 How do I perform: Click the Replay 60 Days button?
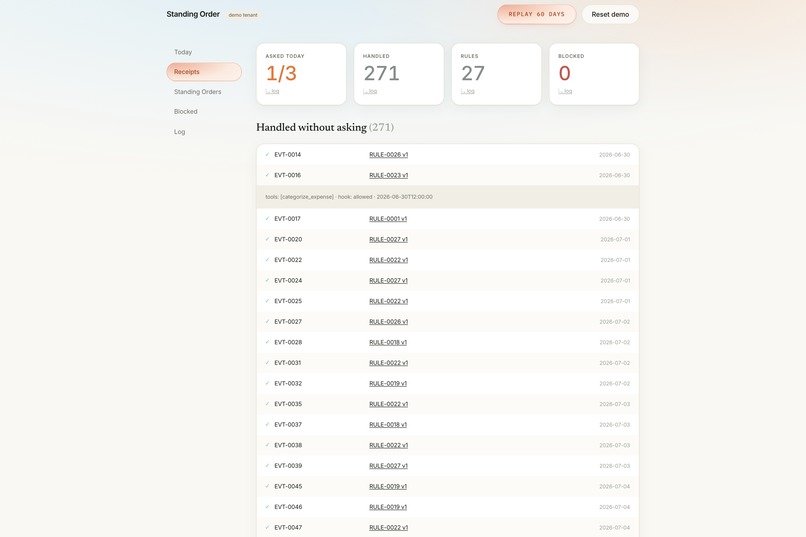(536, 14)
